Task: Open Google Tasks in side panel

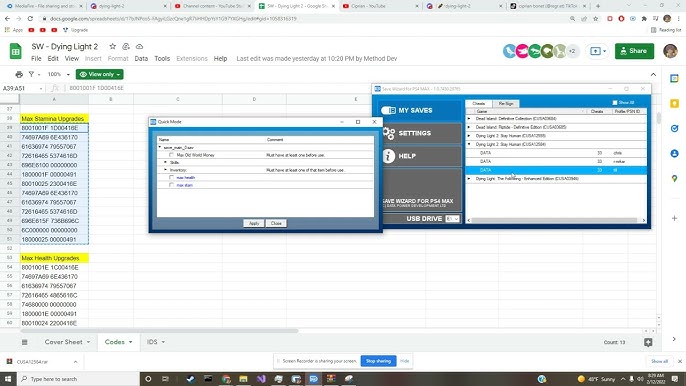Action: tap(674, 128)
